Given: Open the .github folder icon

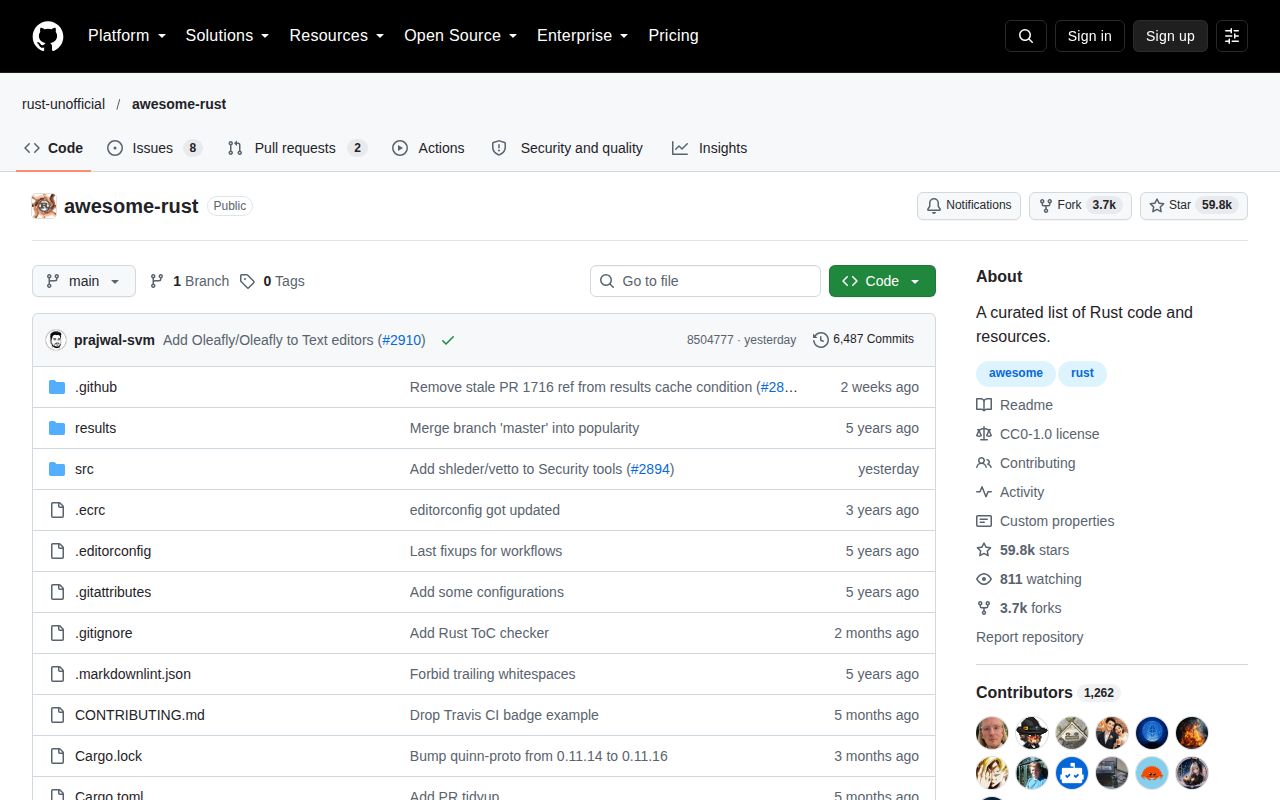Looking at the screenshot, I should coord(57,387).
